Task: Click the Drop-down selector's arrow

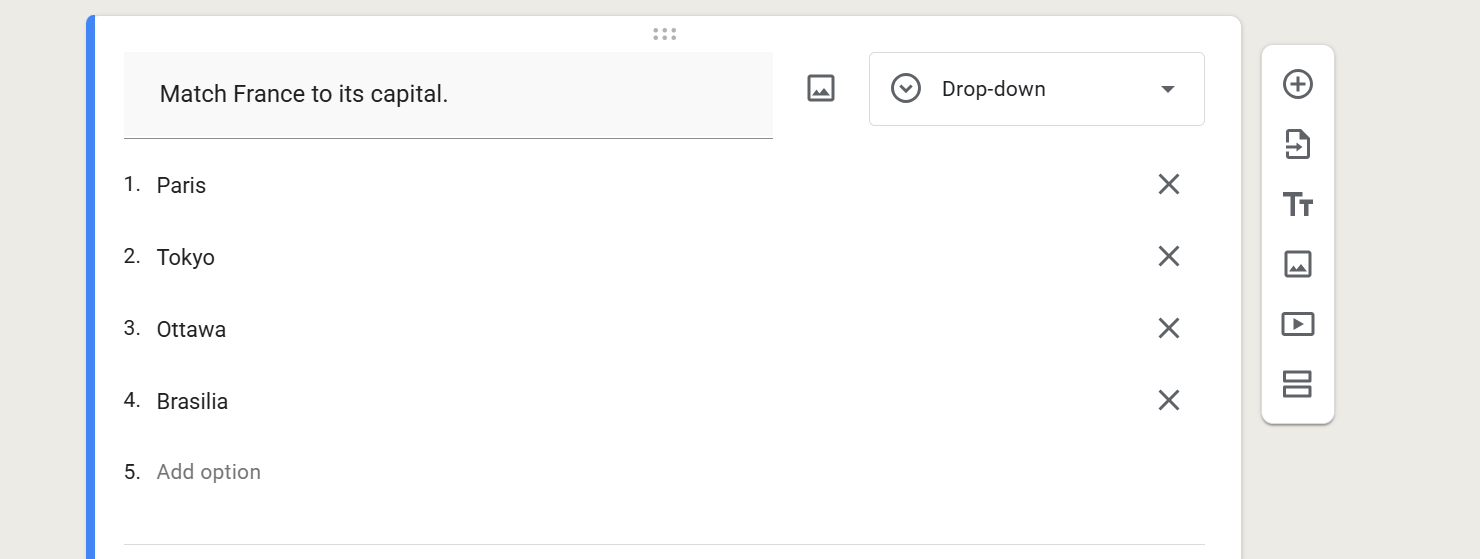Action: point(1167,89)
